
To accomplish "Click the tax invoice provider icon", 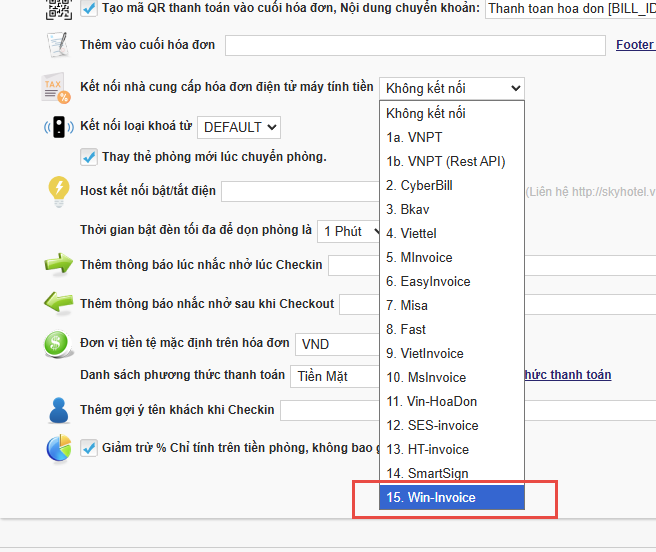I will click(57, 89).
